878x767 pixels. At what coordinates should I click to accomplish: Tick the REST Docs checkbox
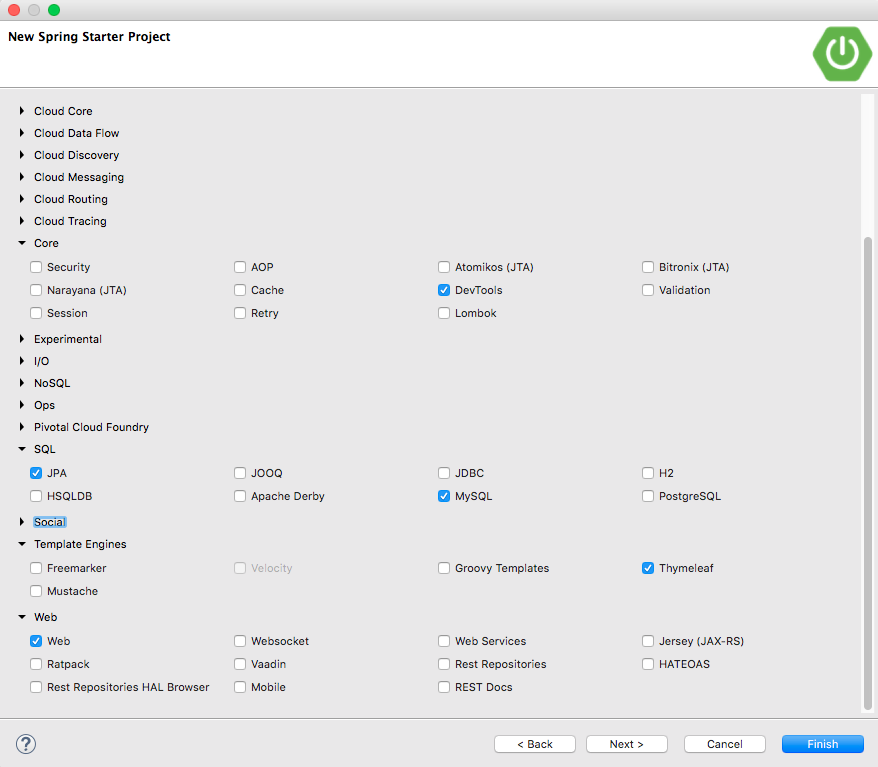tap(443, 687)
